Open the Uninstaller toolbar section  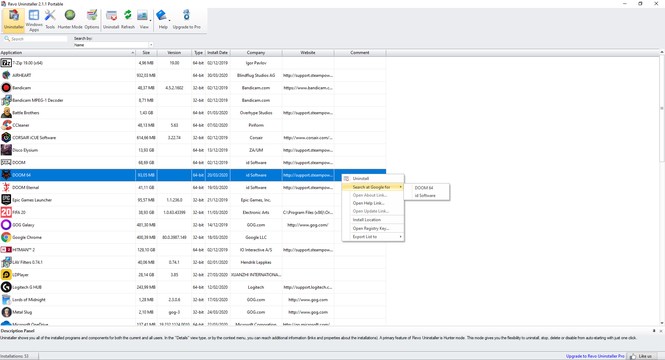14,20
